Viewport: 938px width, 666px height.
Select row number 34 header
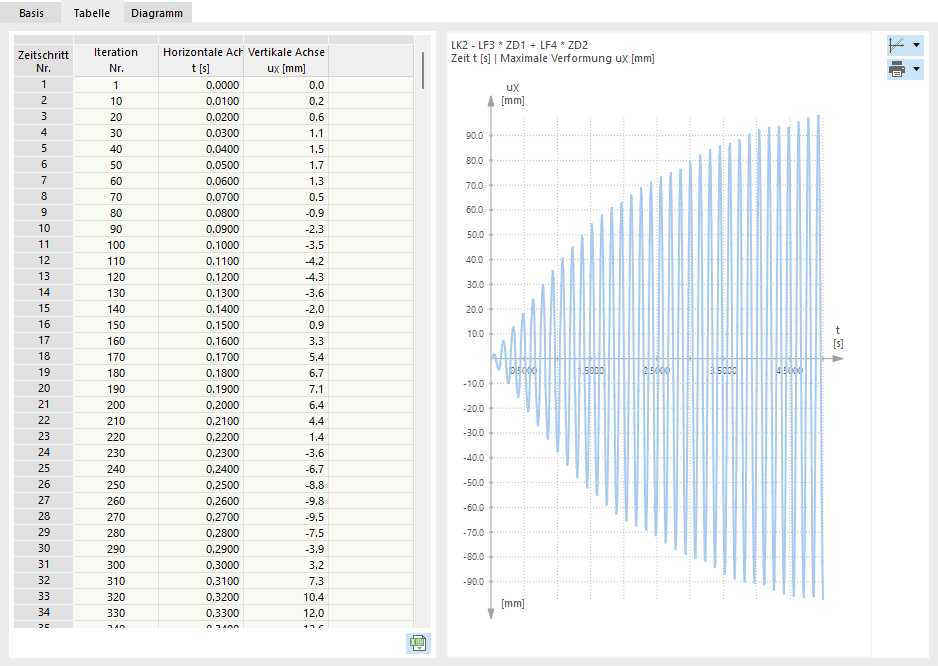tap(44, 612)
